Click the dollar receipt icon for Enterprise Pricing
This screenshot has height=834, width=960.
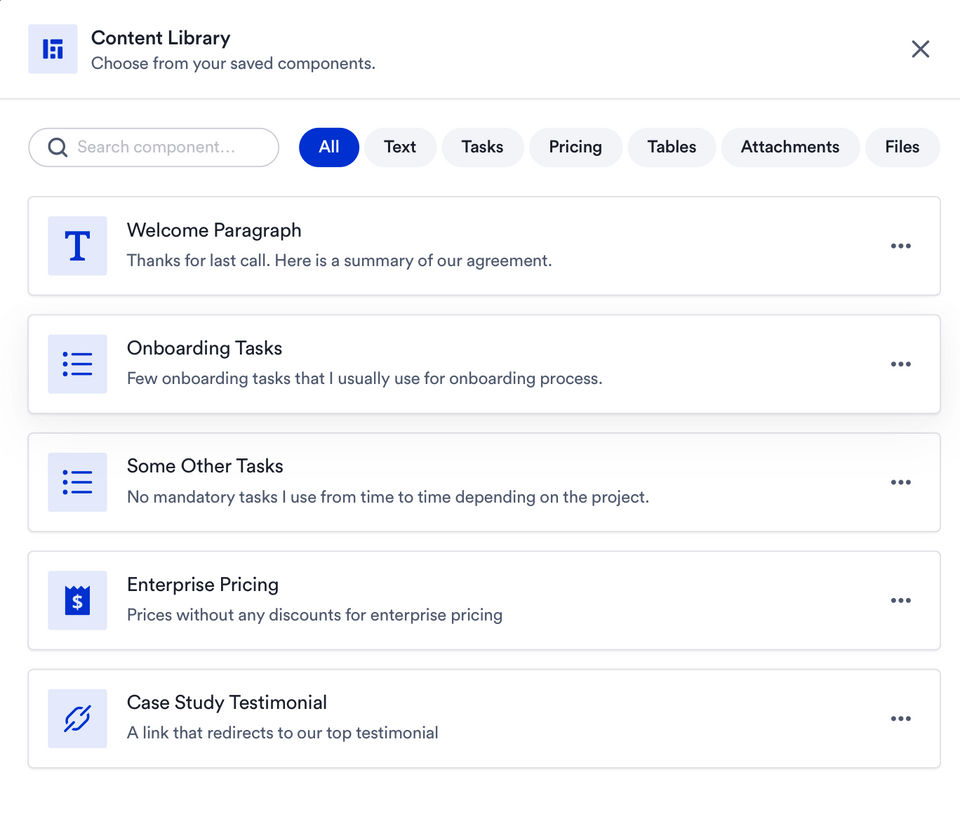[x=77, y=600]
